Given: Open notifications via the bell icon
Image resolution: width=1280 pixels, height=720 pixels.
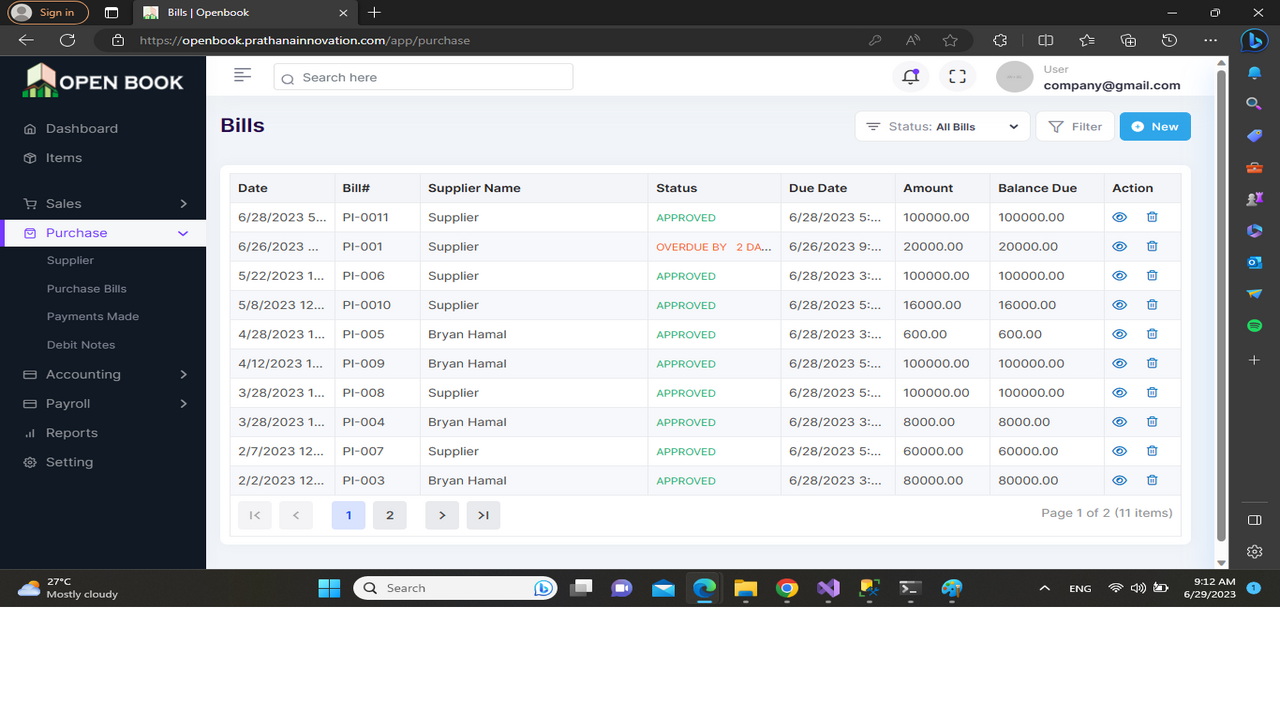Looking at the screenshot, I should pos(909,76).
